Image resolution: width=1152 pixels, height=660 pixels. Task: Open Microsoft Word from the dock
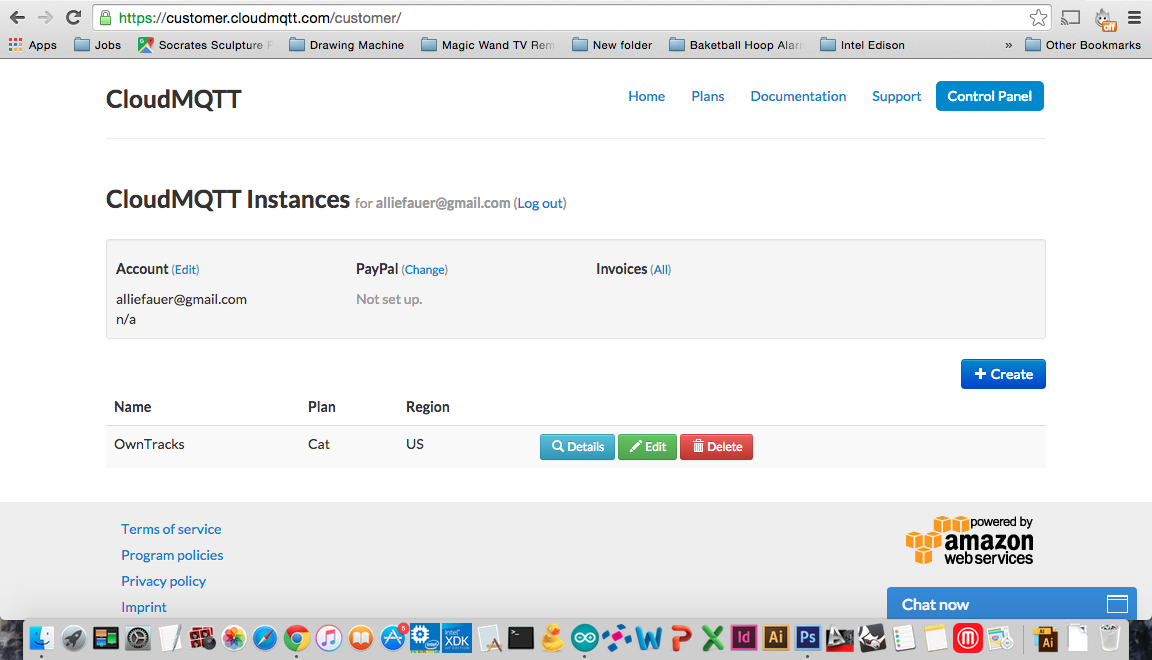(x=648, y=638)
